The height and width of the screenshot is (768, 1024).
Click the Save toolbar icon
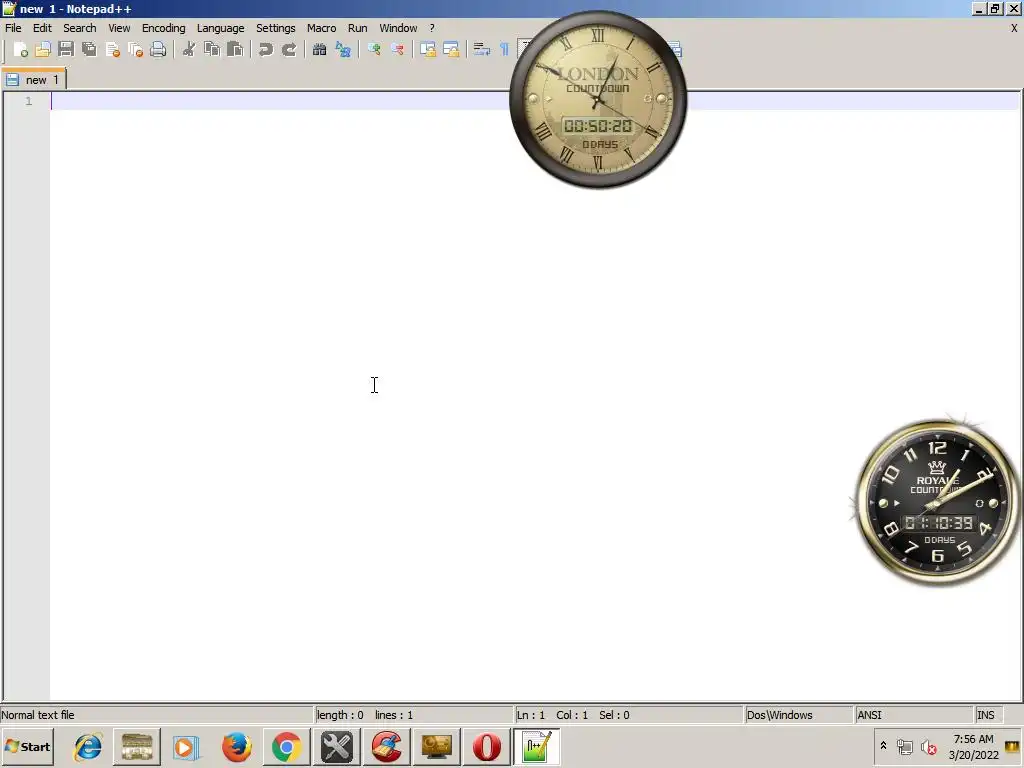click(x=66, y=50)
